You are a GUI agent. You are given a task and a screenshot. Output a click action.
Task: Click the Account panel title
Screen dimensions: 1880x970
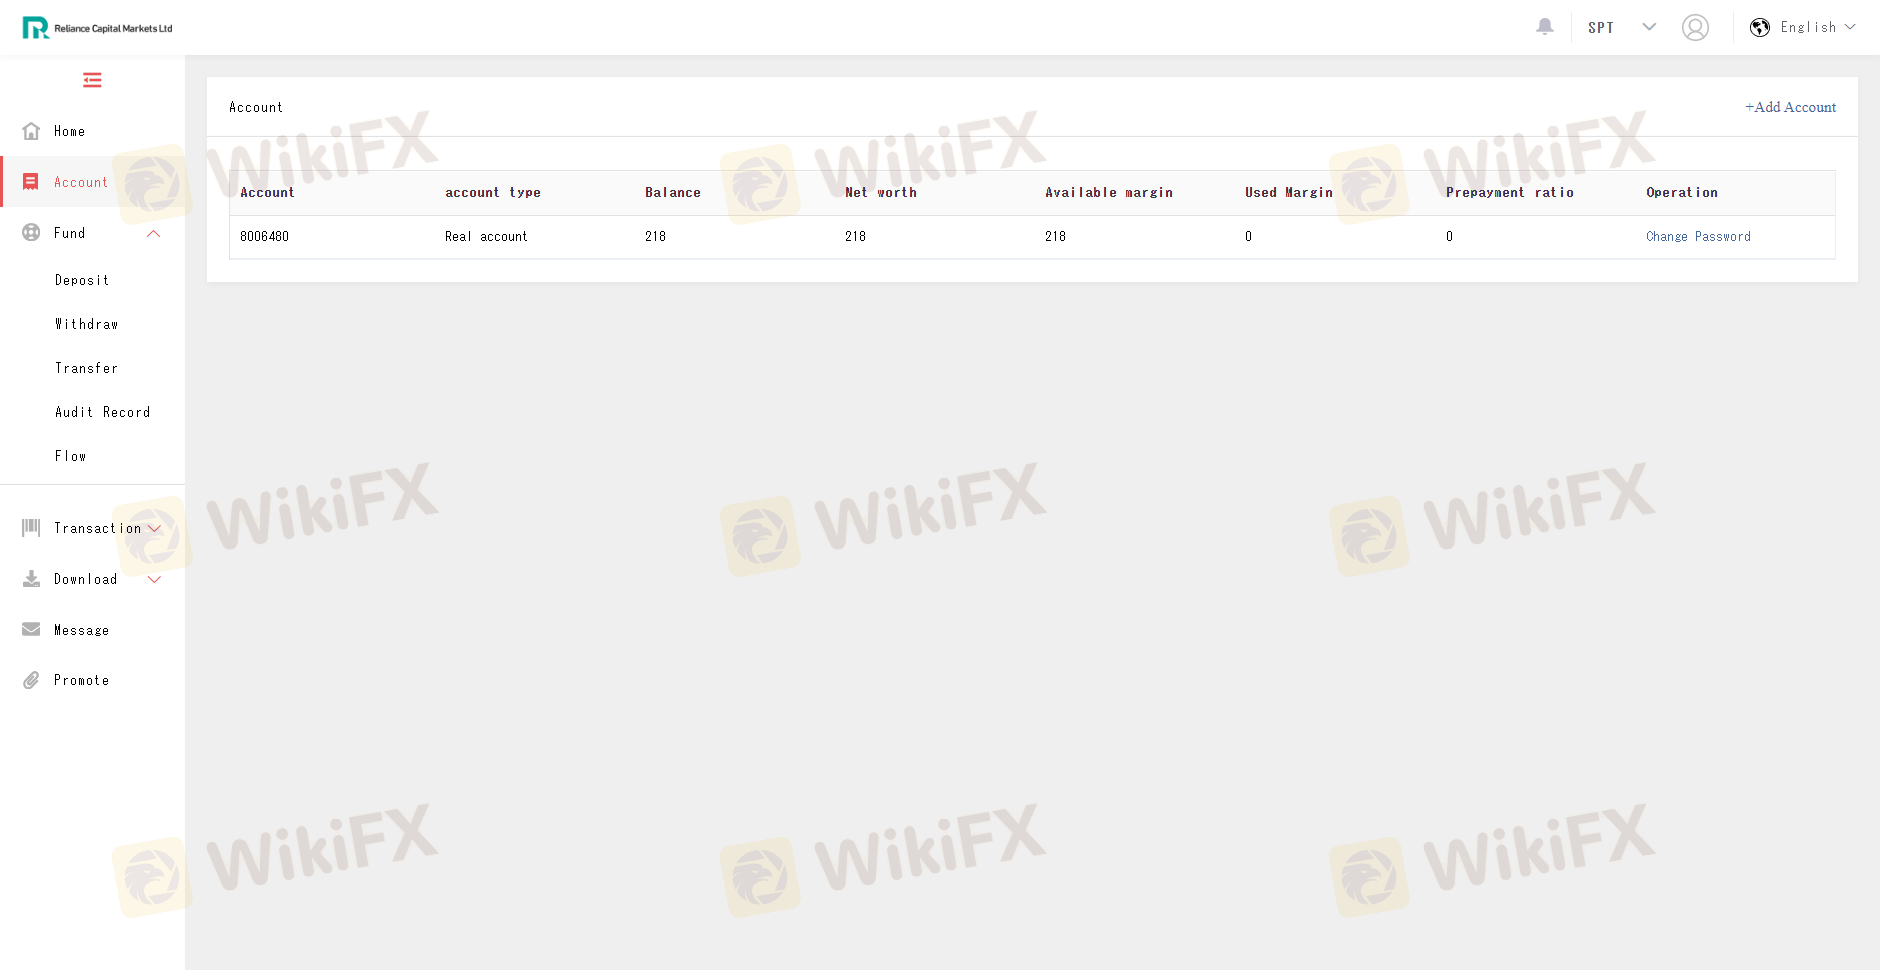click(256, 107)
